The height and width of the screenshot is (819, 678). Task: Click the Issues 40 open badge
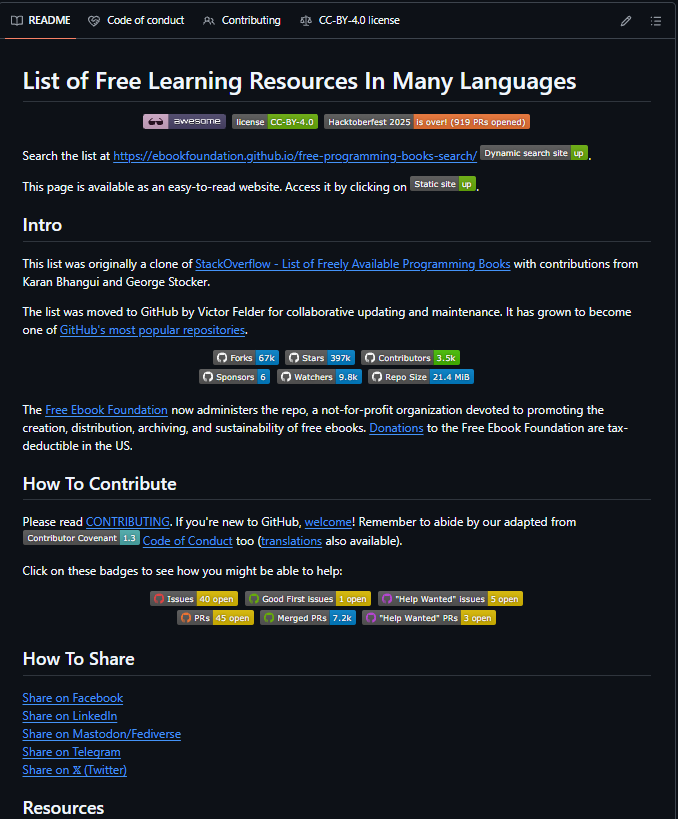click(x=194, y=599)
